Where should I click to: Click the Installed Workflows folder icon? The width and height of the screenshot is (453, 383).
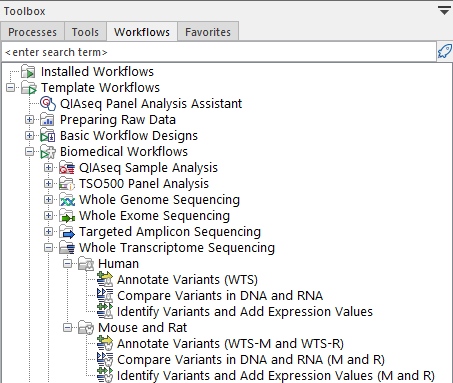28,72
